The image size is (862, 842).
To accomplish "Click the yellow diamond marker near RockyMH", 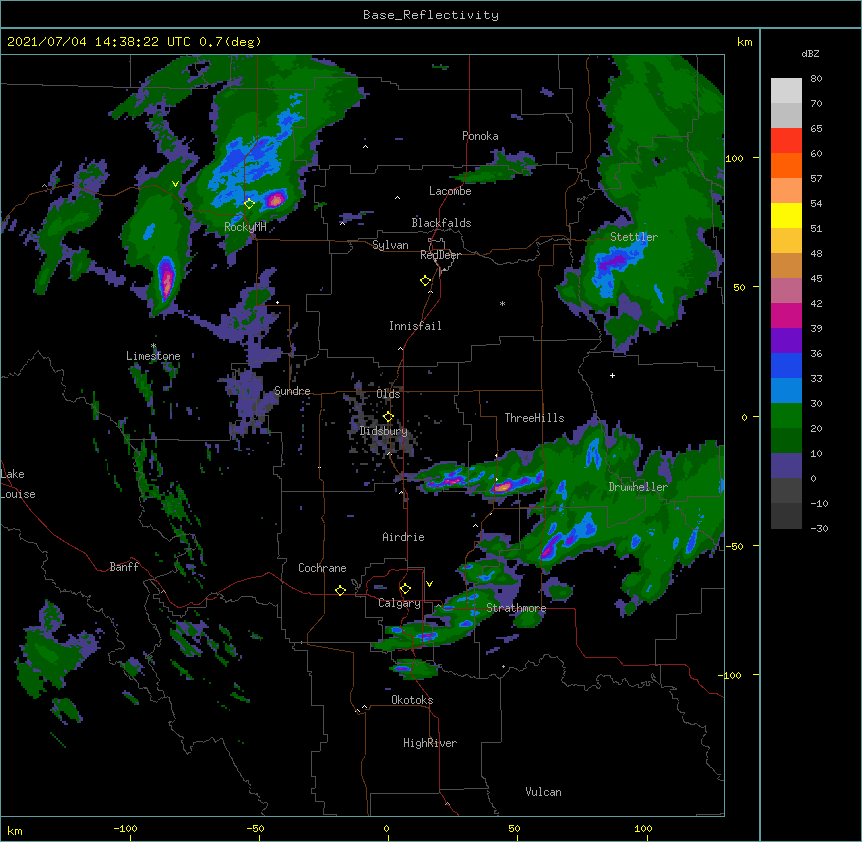I will 250,204.
